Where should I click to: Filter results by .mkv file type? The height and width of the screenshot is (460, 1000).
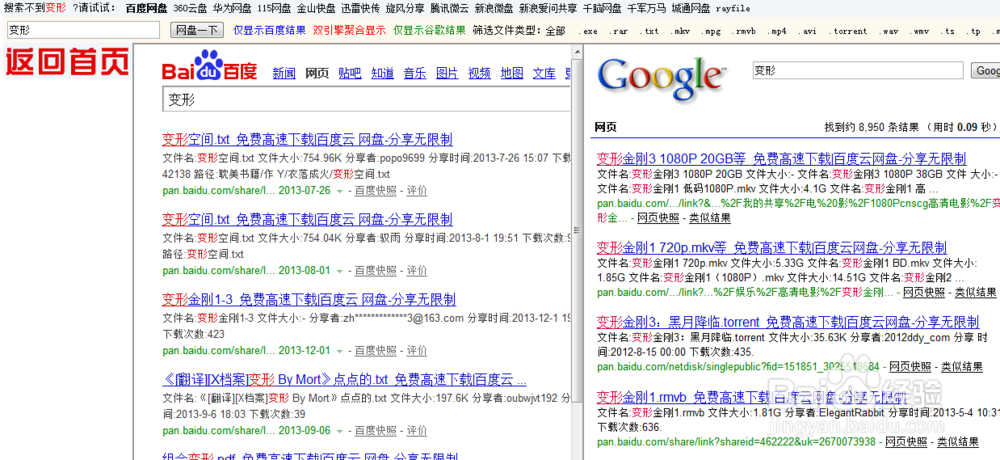[680, 31]
